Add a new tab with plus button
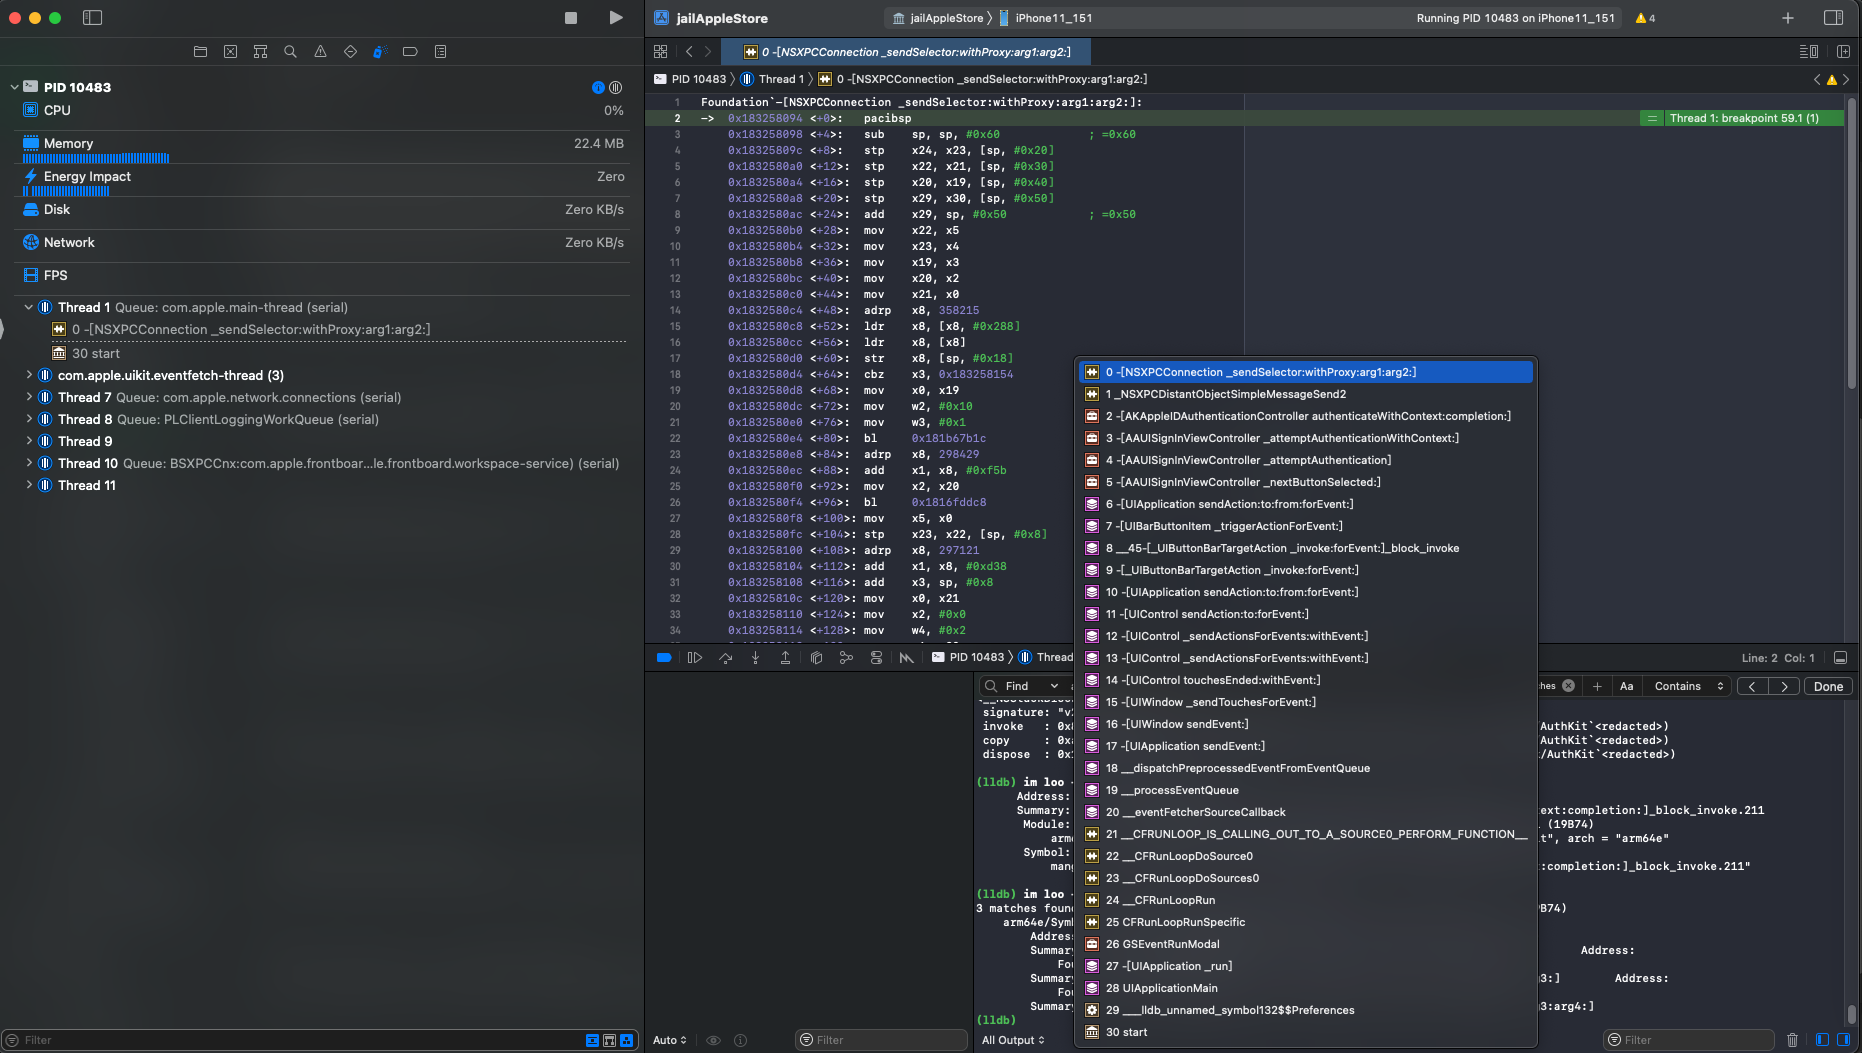This screenshot has height=1053, width=1862. tap(1788, 18)
